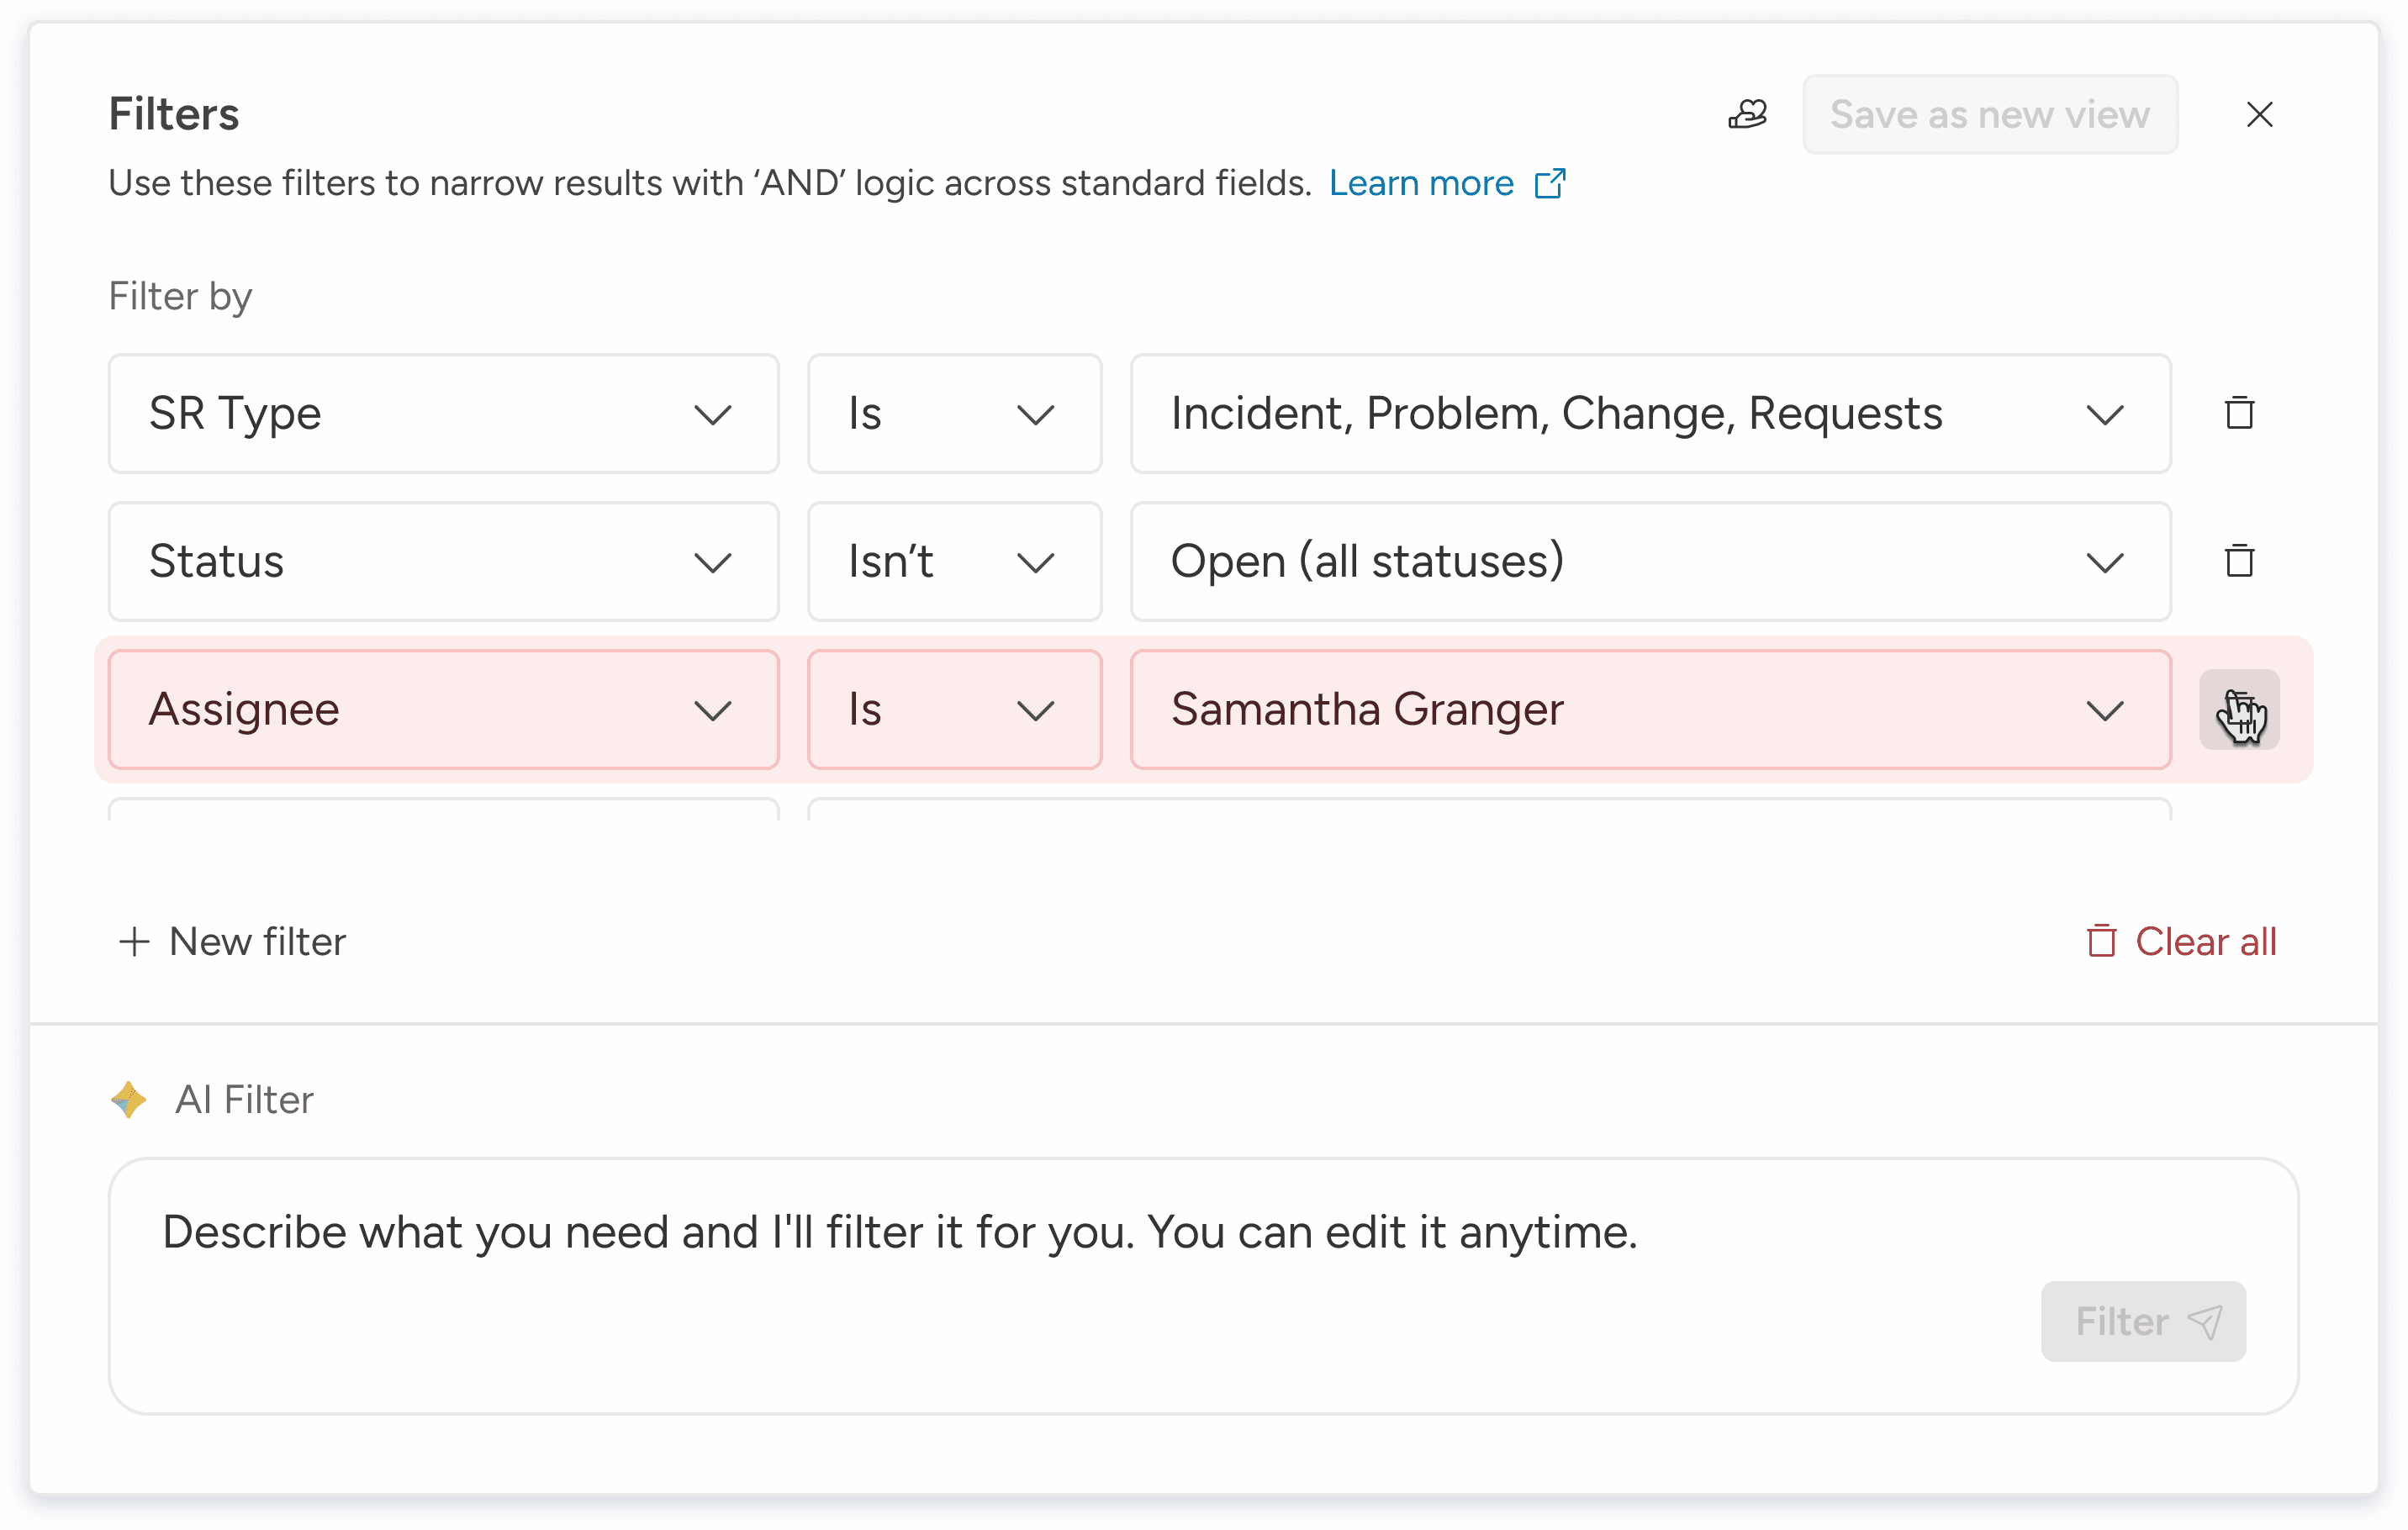Change the Isn't operator dropdown
Image resolution: width=2408 pixels, height=1530 pixels.
(x=954, y=561)
